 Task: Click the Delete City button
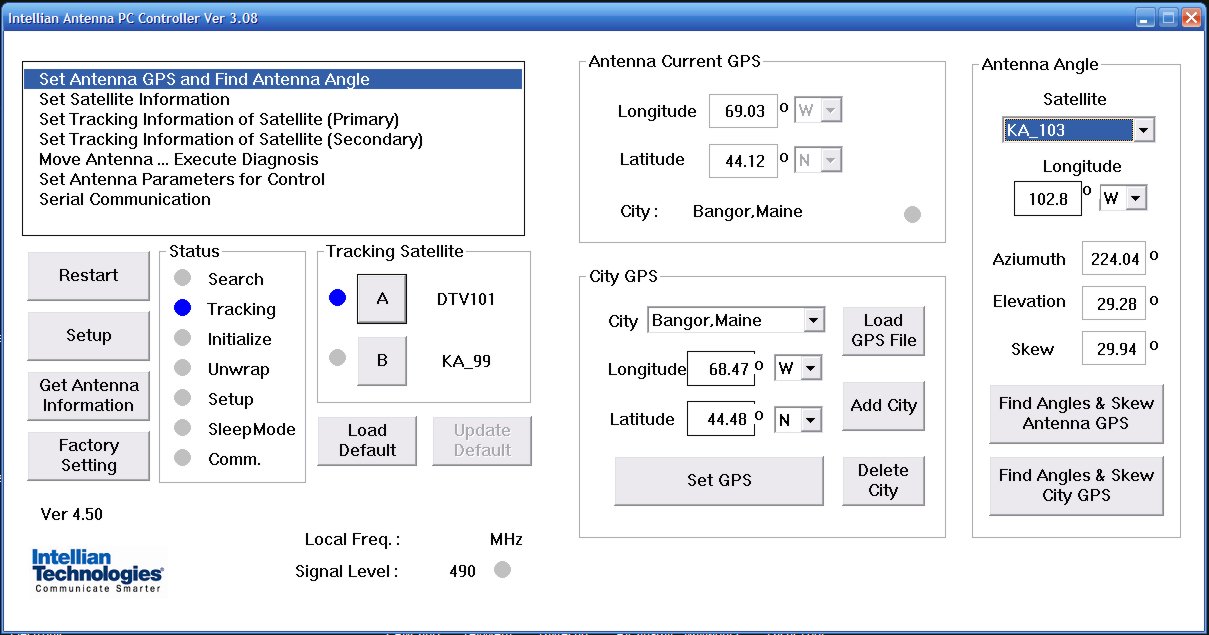click(x=883, y=480)
